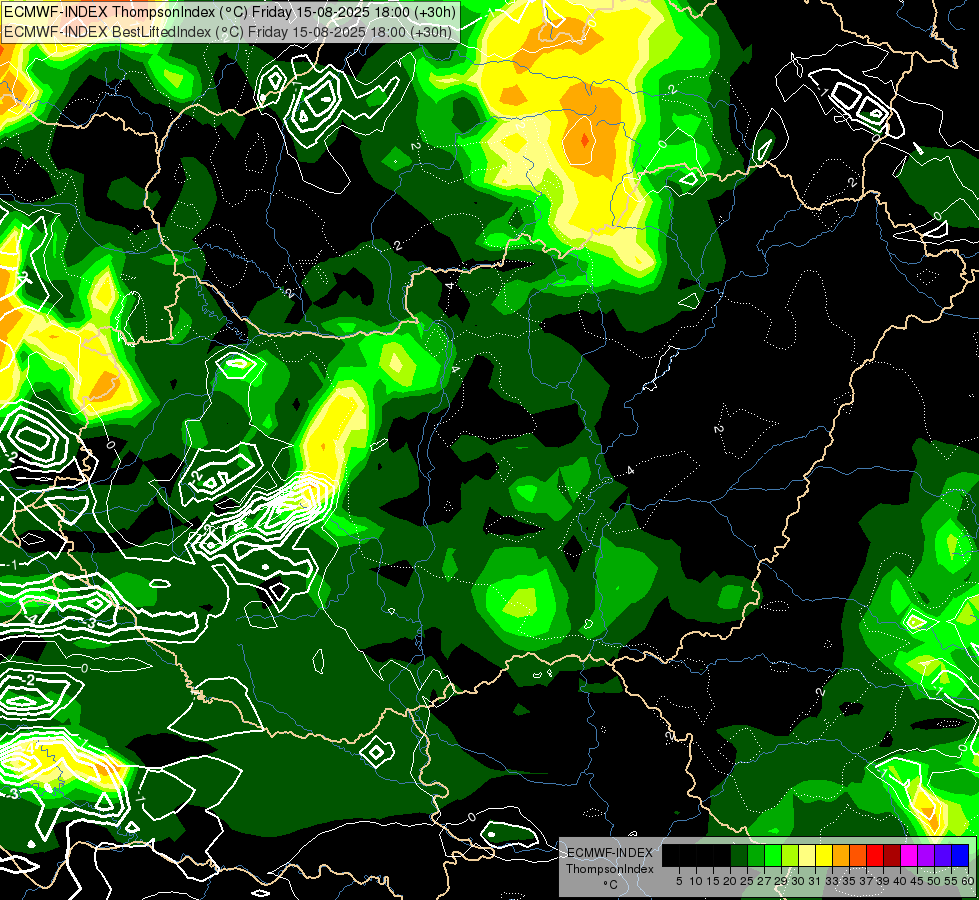
Task: Click the legend tick label 55
Action: tap(951, 881)
